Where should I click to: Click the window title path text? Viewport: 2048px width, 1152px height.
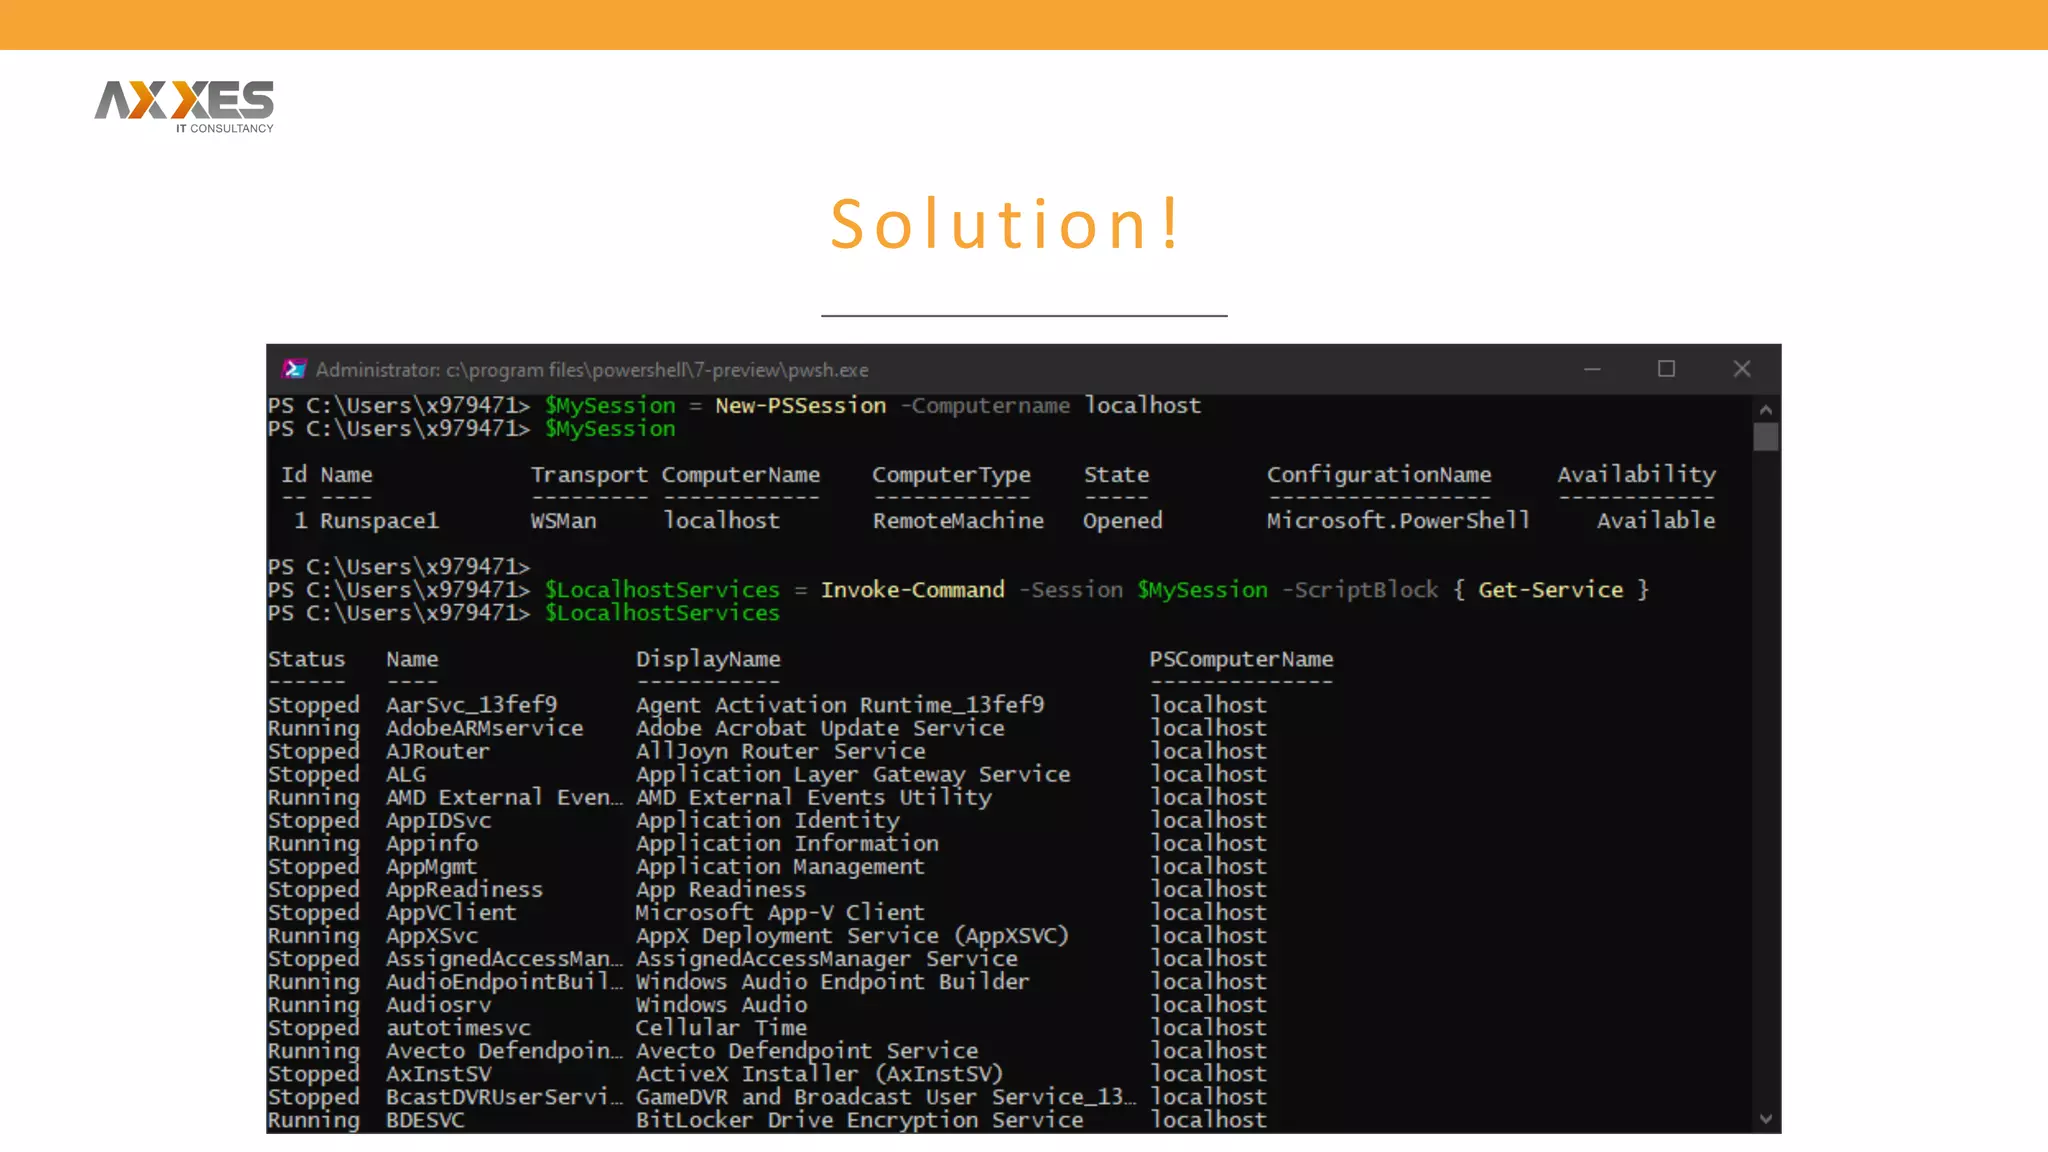pyautogui.click(x=592, y=370)
